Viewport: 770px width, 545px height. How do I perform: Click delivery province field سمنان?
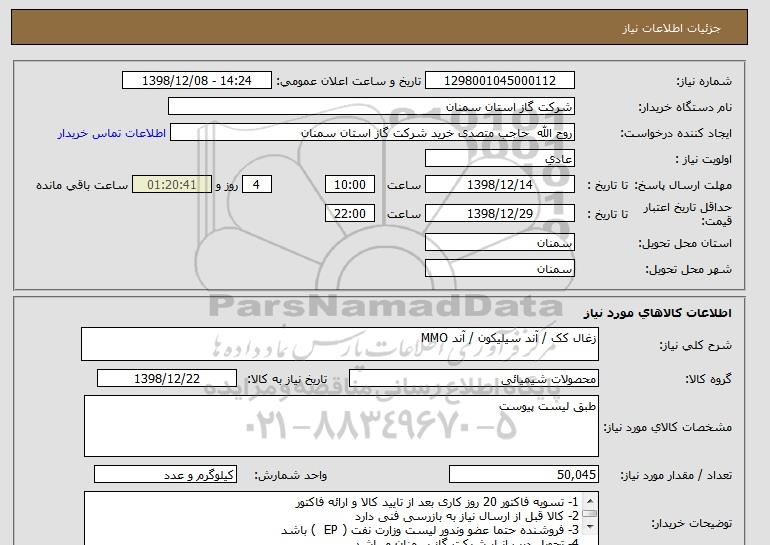click(499, 243)
